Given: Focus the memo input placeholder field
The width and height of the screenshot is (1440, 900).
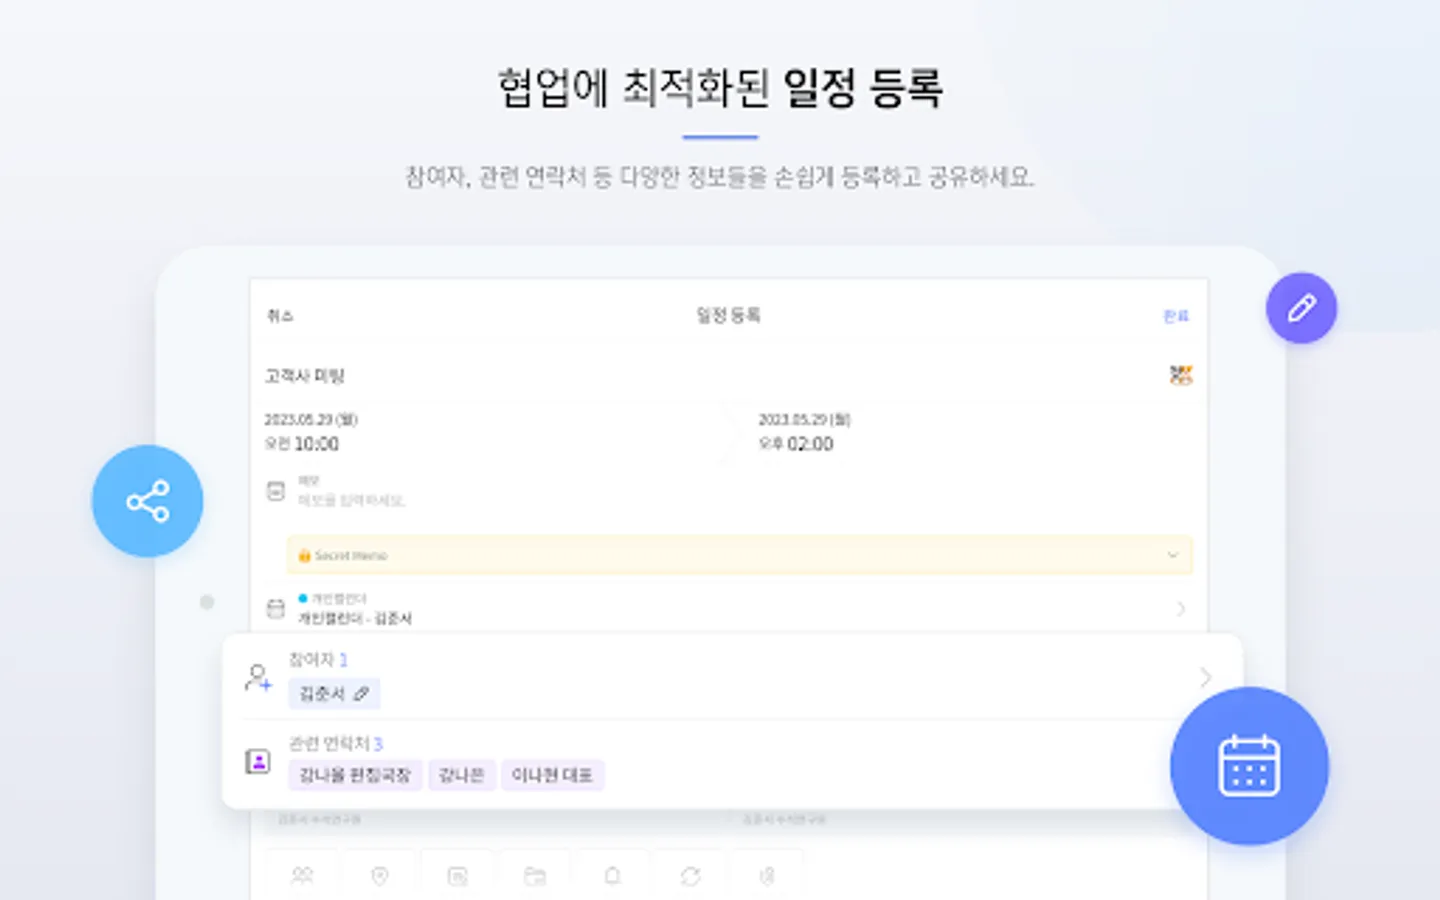Looking at the screenshot, I should point(351,500).
